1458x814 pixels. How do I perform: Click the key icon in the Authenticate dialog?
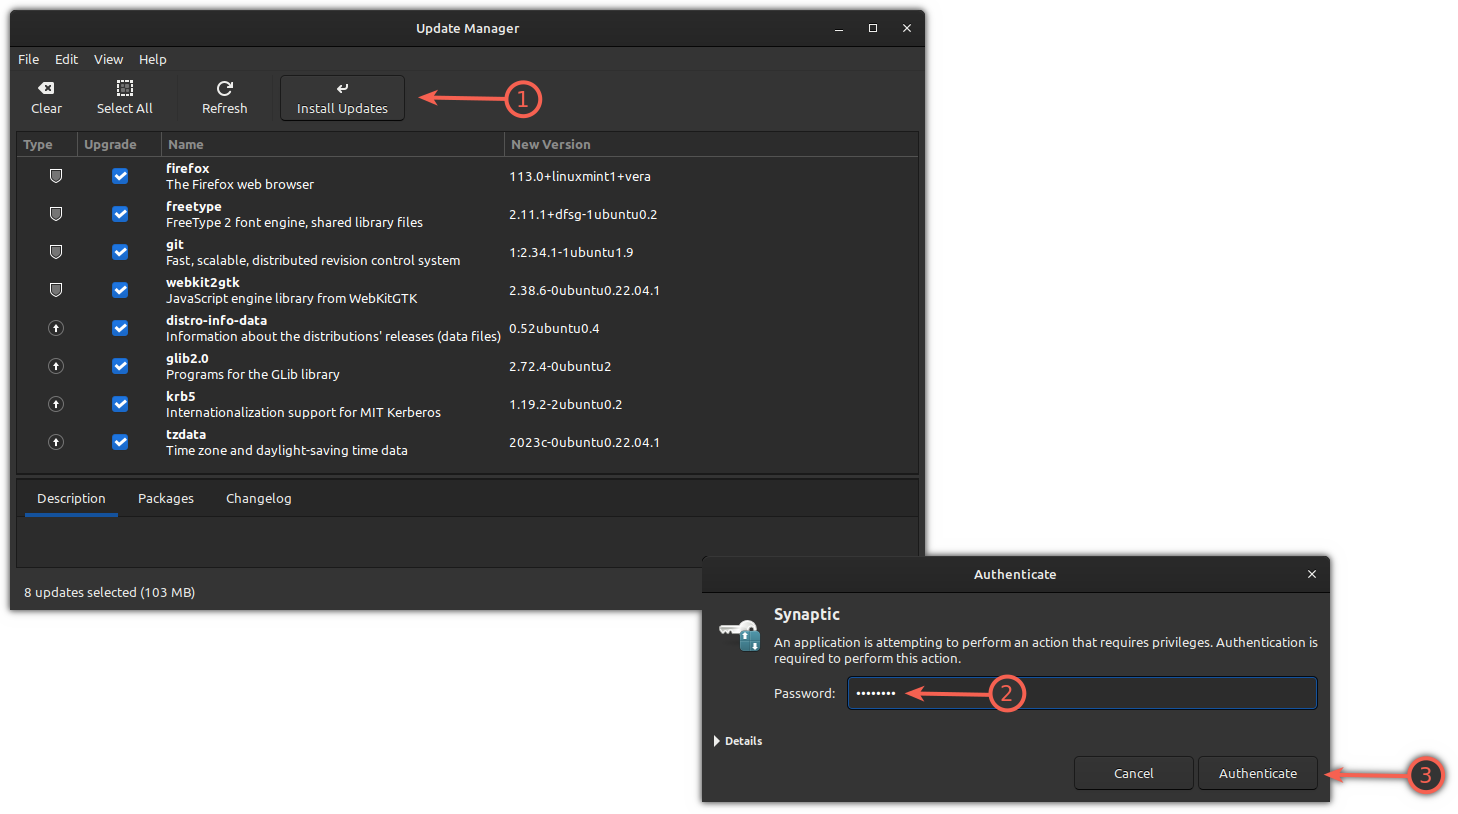tap(739, 634)
